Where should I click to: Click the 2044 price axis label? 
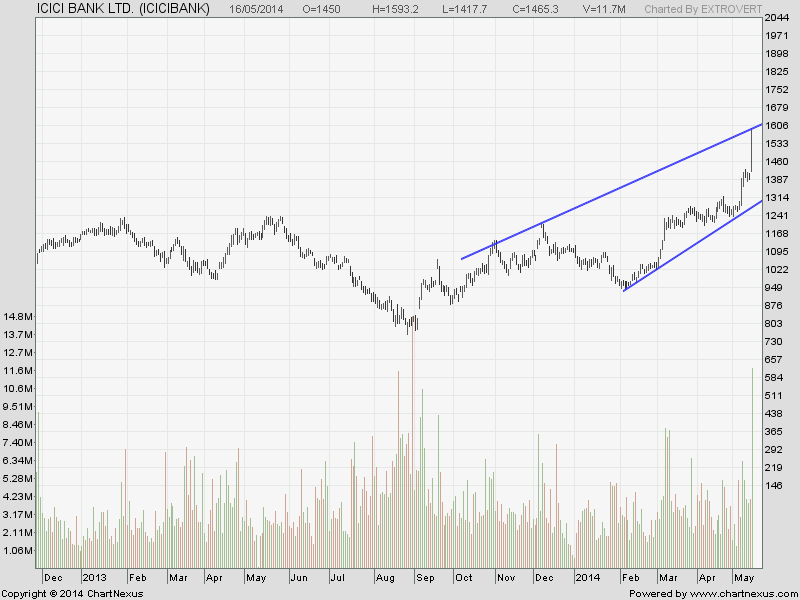pyautogui.click(x=777, y=19)
